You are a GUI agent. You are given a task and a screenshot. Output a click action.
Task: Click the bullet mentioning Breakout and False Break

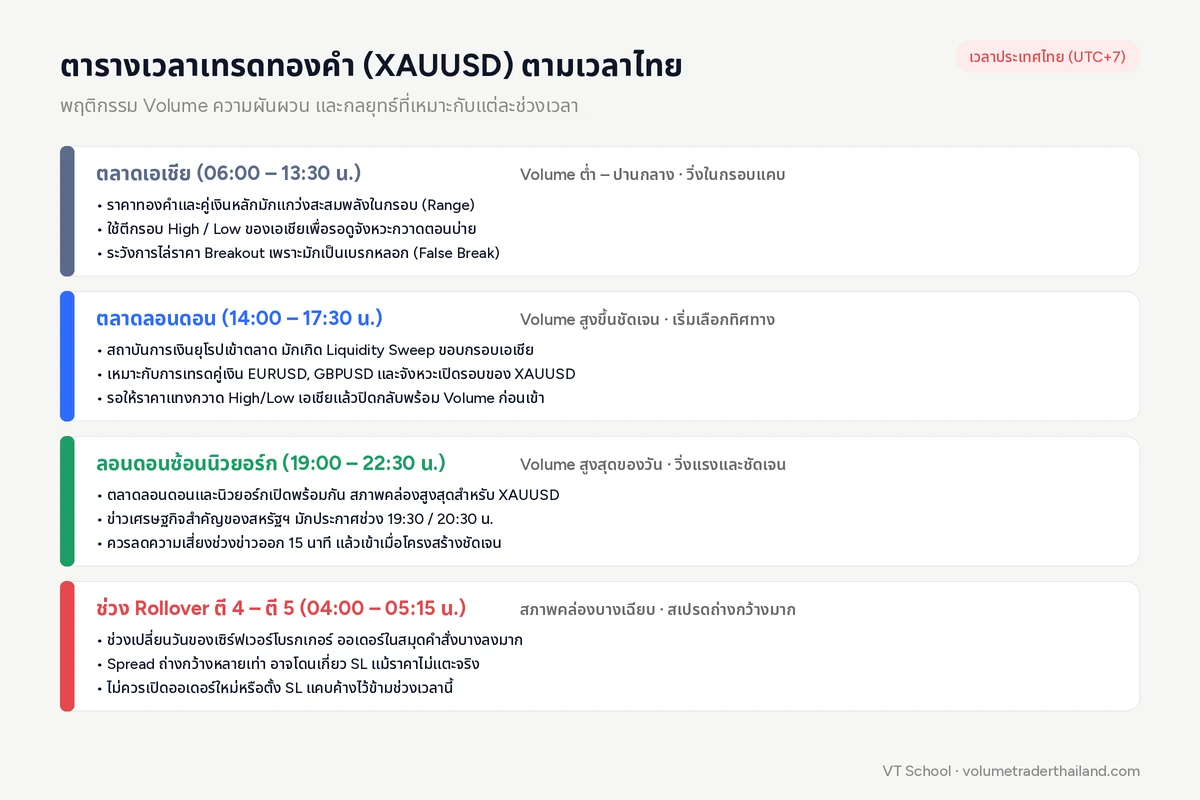[298, 253]
